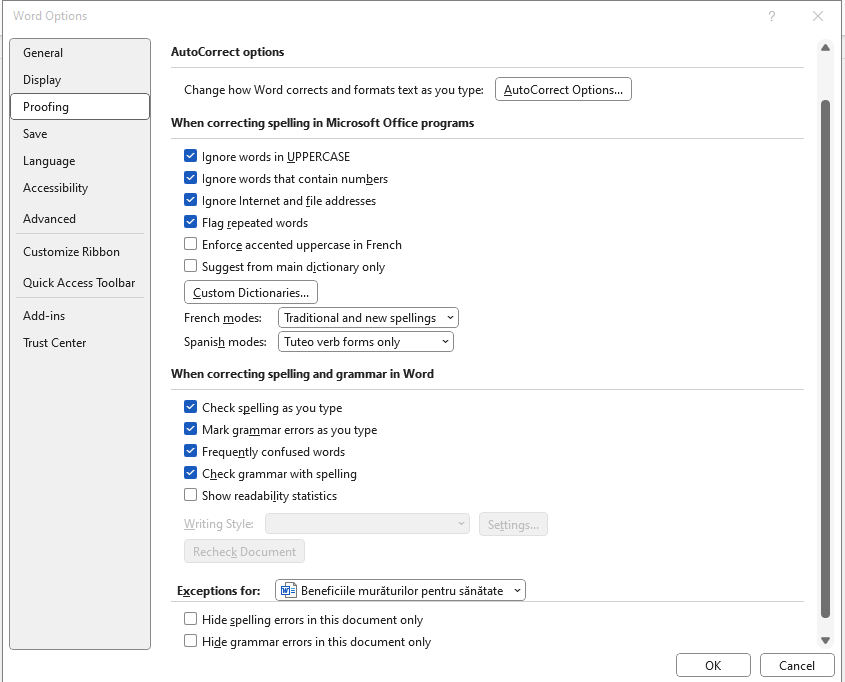The width and height of the screenshot is (845, 682).
Task: Click the scroll up arrow
Action: 825,48
